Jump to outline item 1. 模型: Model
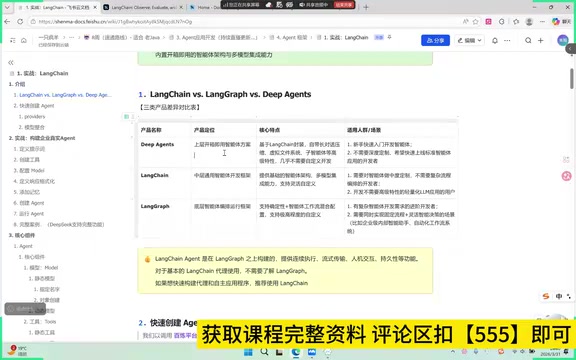576x360 pixels. point(41,268)
